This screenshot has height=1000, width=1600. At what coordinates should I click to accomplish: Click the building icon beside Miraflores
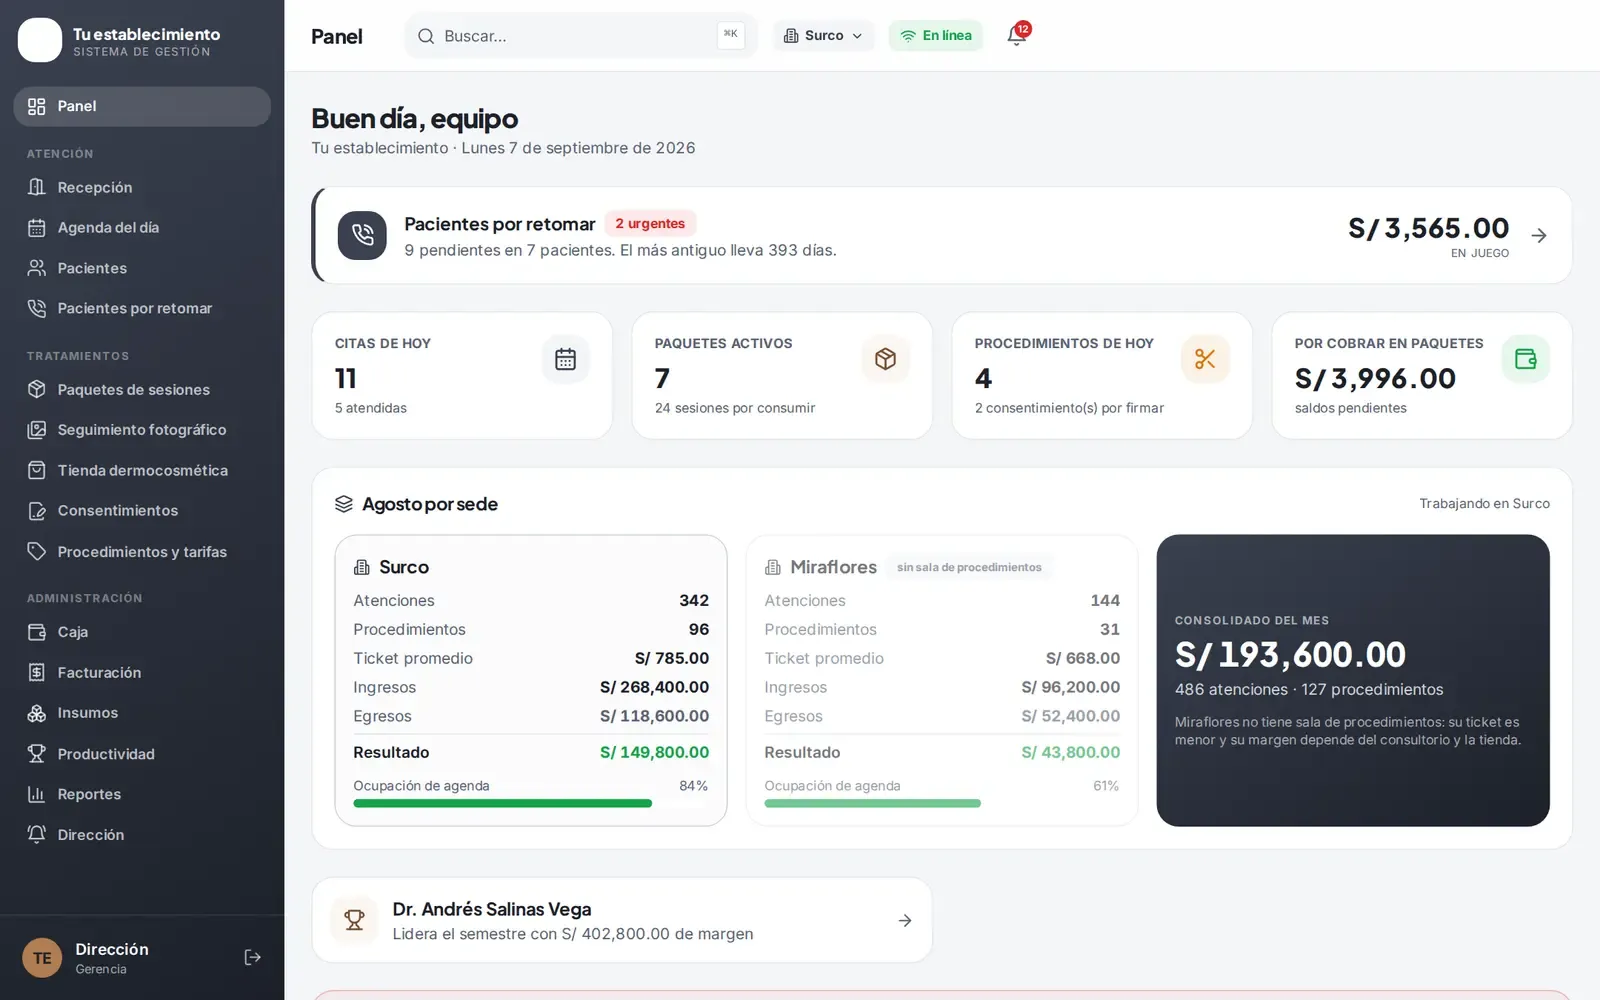coord(773,567)
